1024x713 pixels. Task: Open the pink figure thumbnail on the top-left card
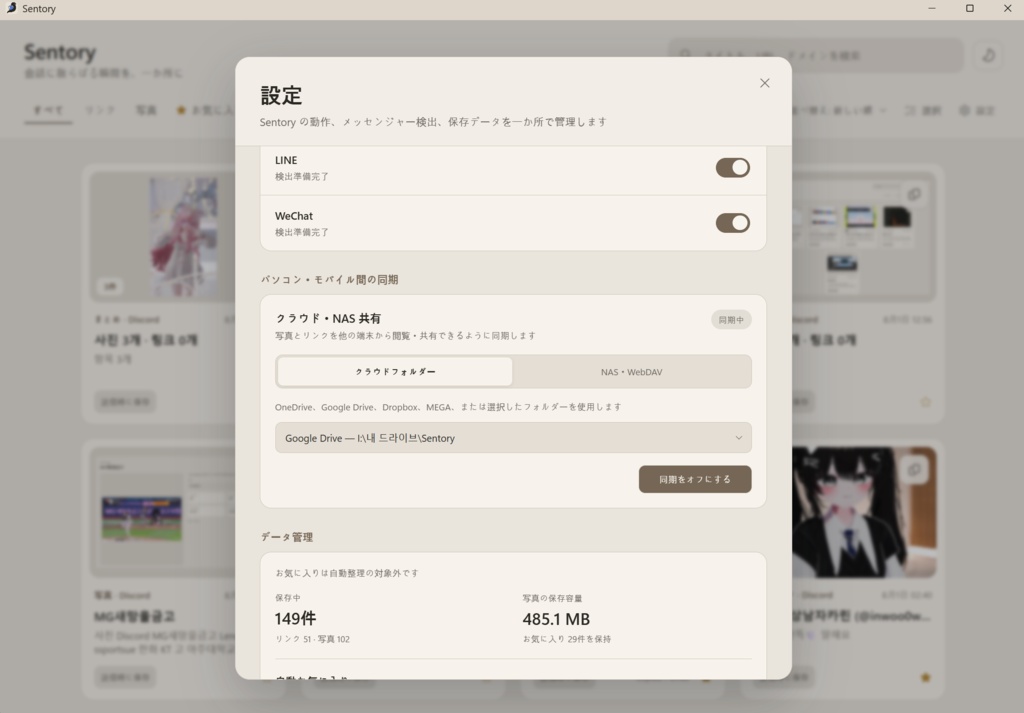[163, 236]
